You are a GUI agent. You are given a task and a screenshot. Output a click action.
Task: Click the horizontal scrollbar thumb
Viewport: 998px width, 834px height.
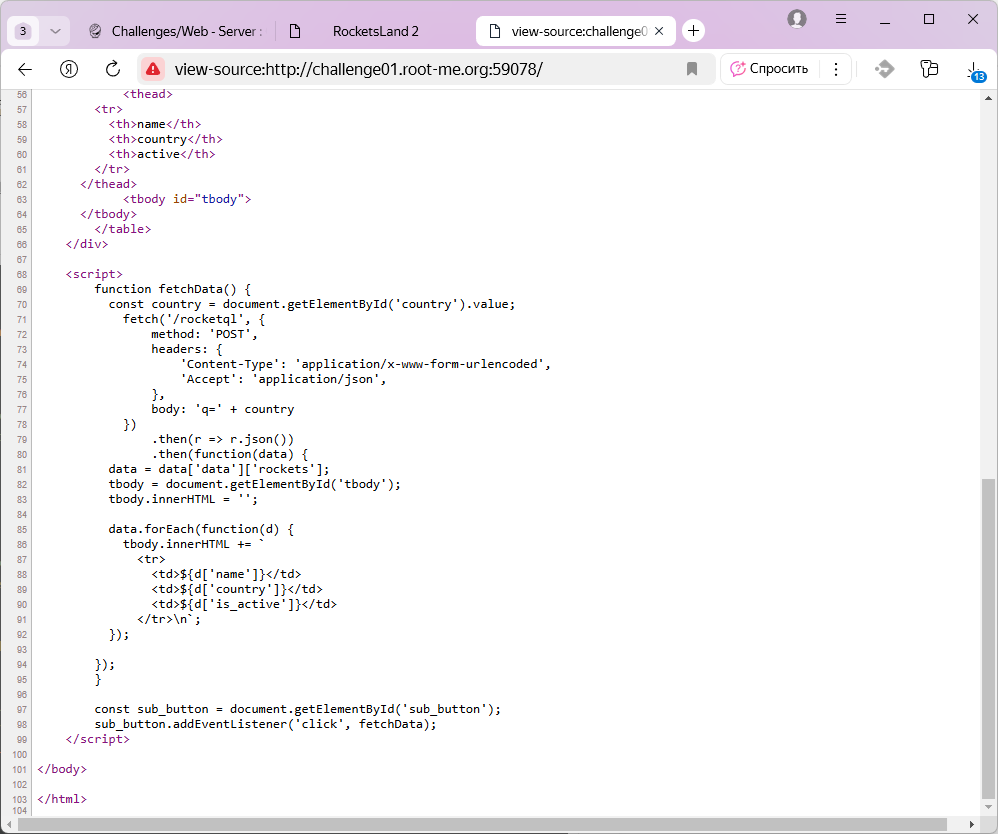tap(482, 824)
